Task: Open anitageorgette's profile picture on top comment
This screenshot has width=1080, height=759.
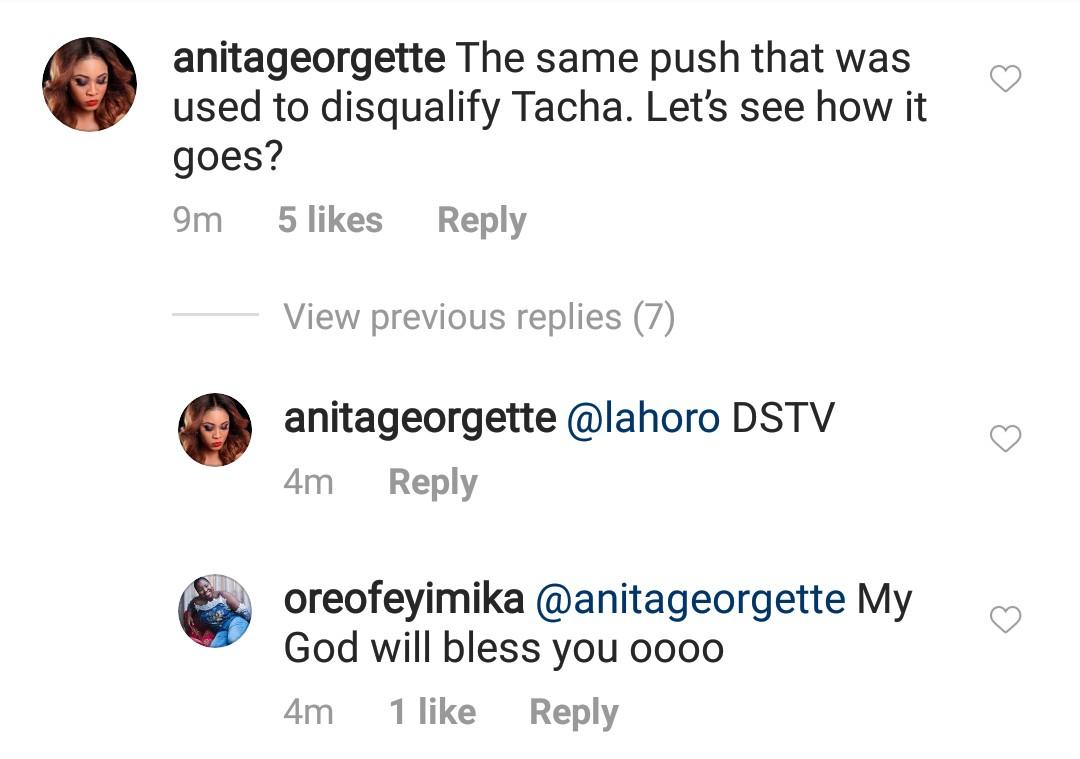Action: pos(89,84)
